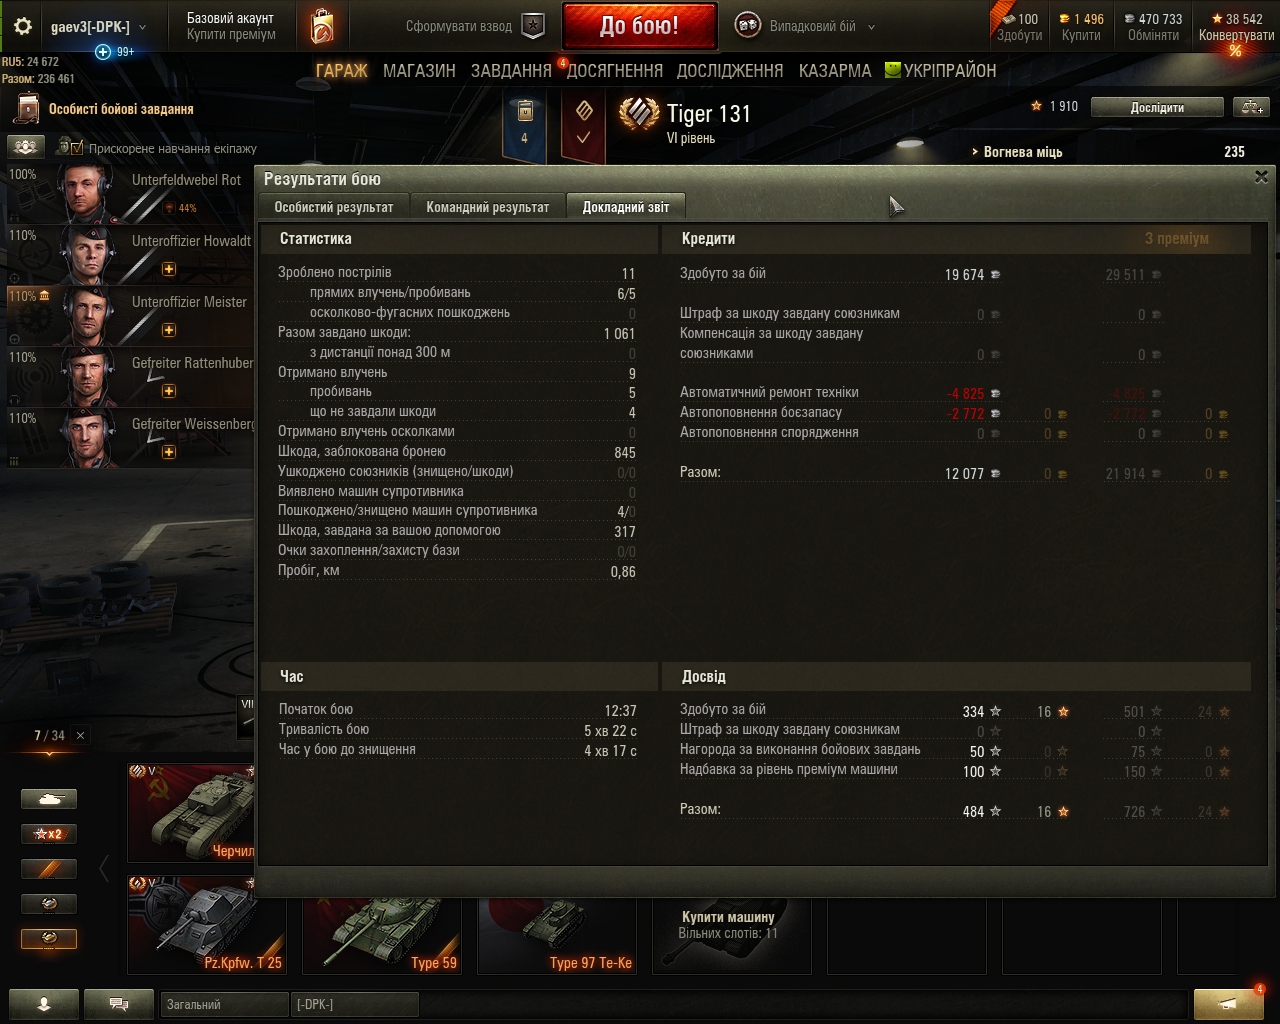The height and width of the screenshot is (1024, 1280).
Task: Click the platoon shield star icon
Action: coord(534,26)
